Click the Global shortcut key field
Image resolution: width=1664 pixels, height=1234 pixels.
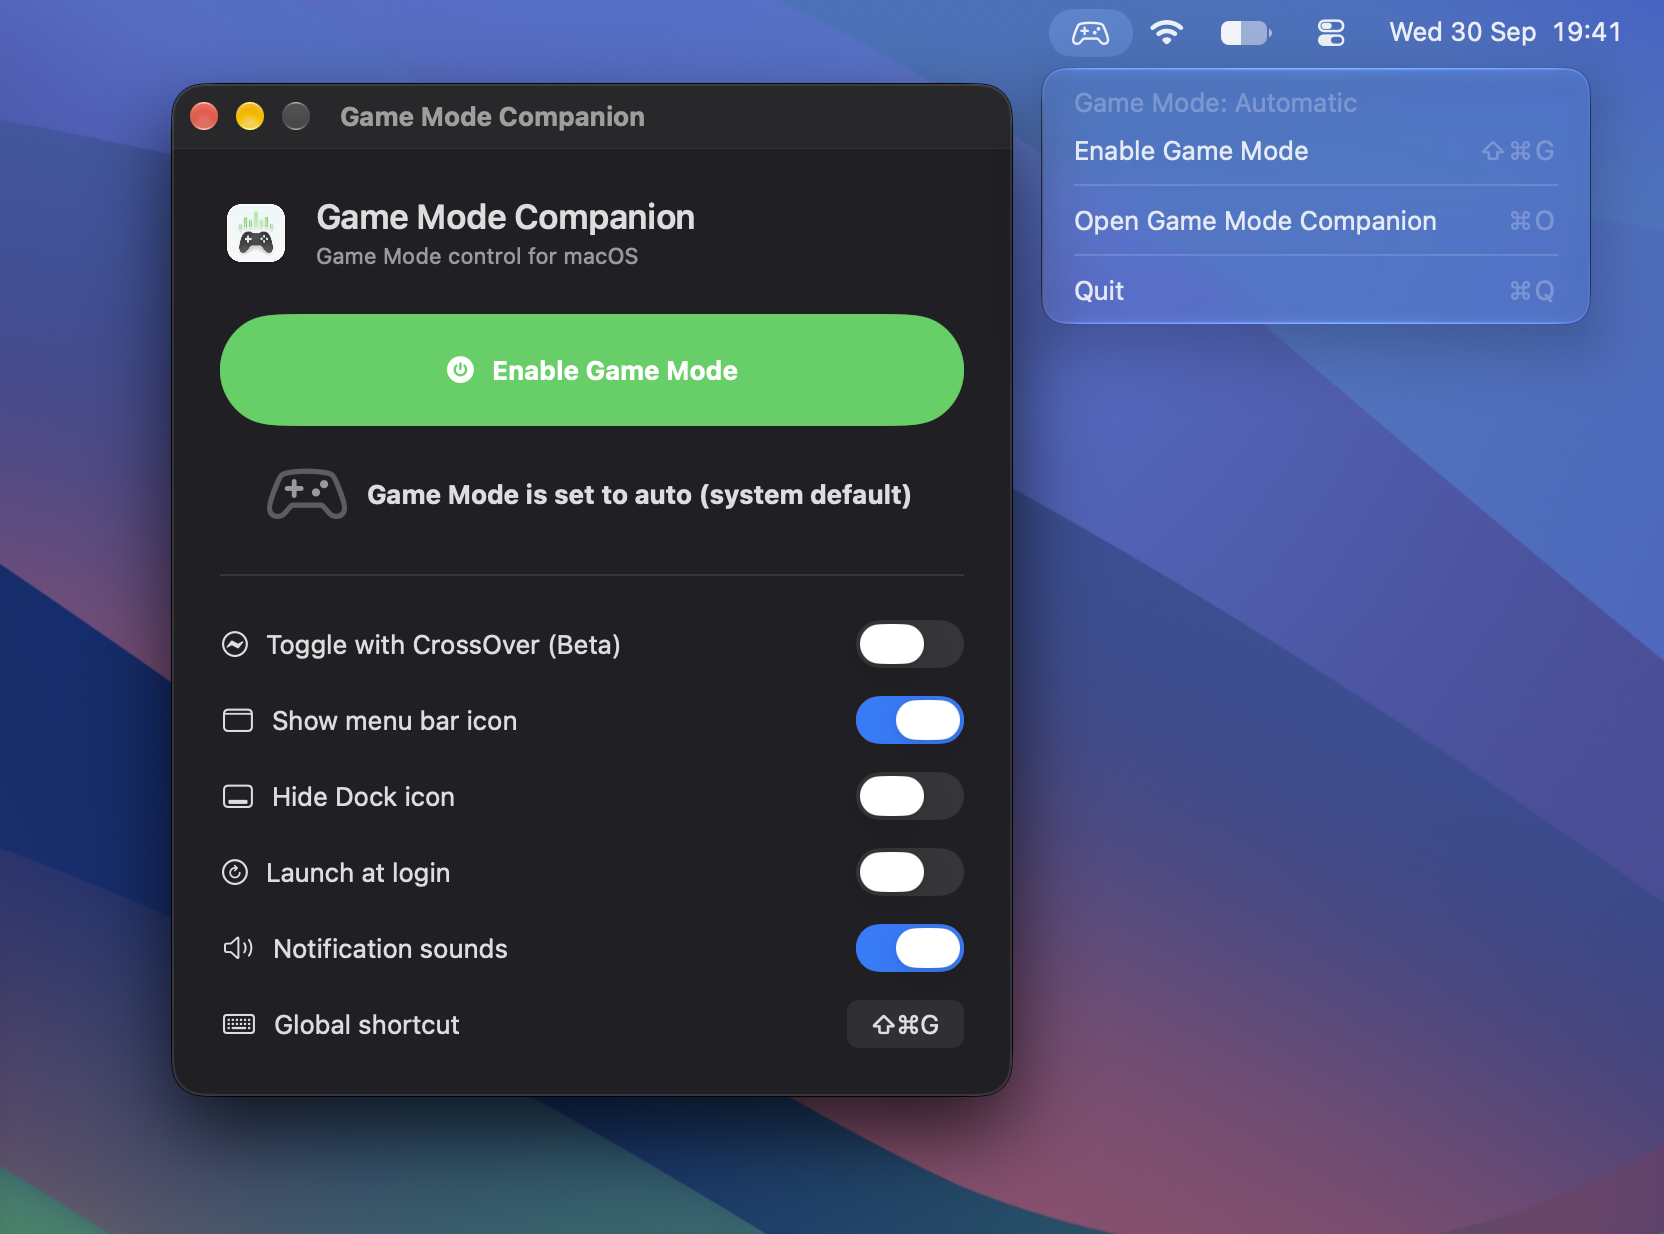905,1024
